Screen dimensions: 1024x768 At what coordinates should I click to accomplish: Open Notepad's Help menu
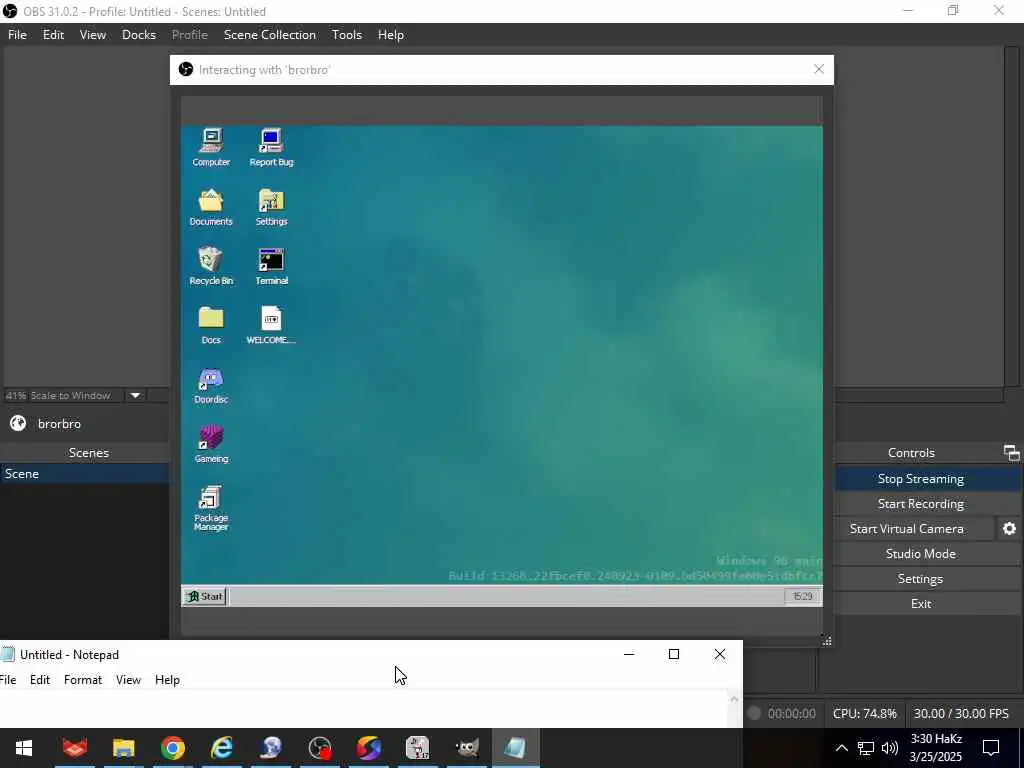click(167, 679)
